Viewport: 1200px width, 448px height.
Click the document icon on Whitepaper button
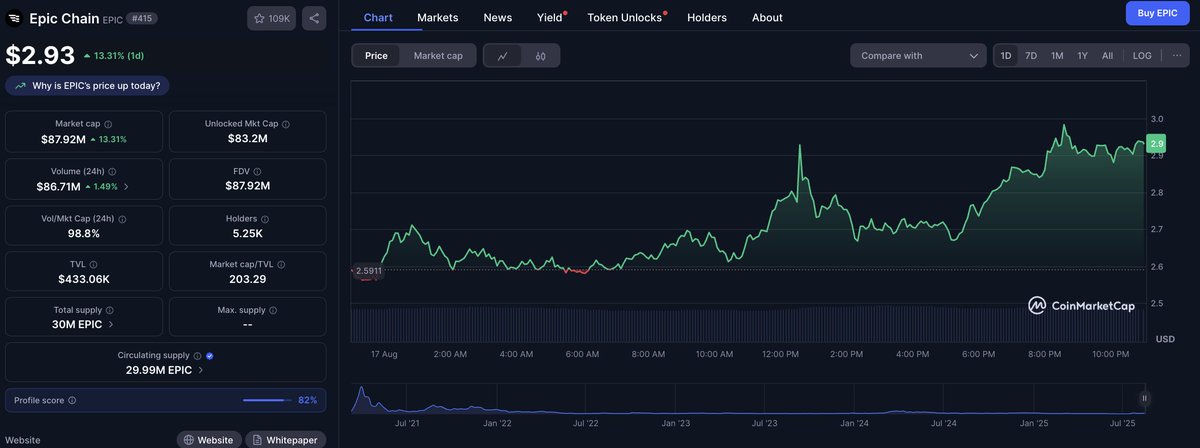[257, 440]
